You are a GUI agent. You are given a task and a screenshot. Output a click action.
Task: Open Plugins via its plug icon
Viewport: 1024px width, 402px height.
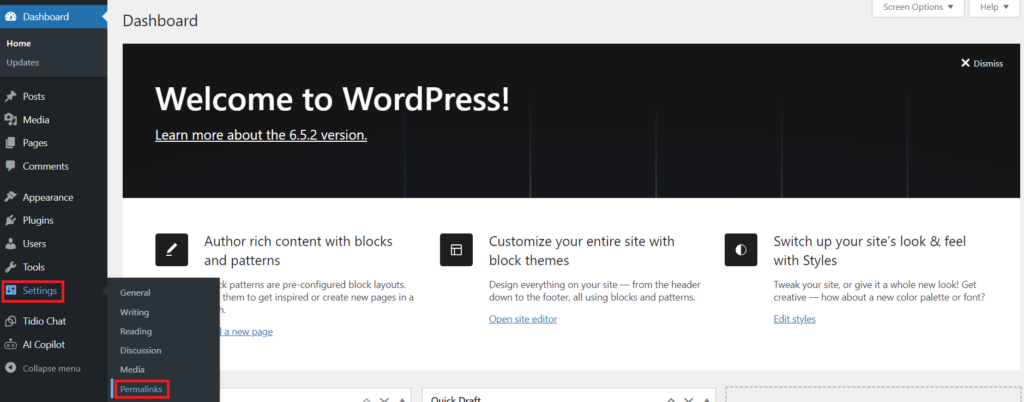coord(10,221)
